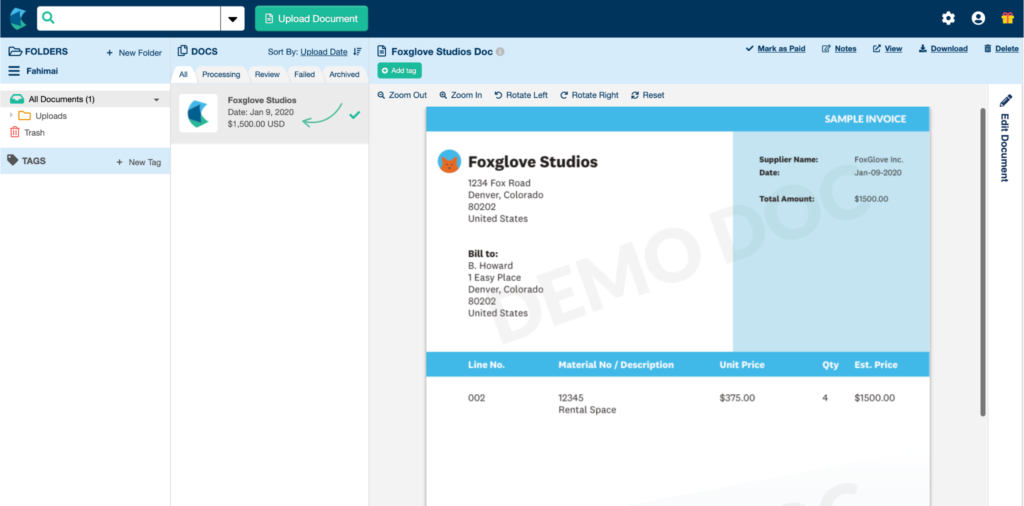Click the $1,500.00 USD amount in list
The width and height of the screenshot is (1024, 506).
point(257,124)
